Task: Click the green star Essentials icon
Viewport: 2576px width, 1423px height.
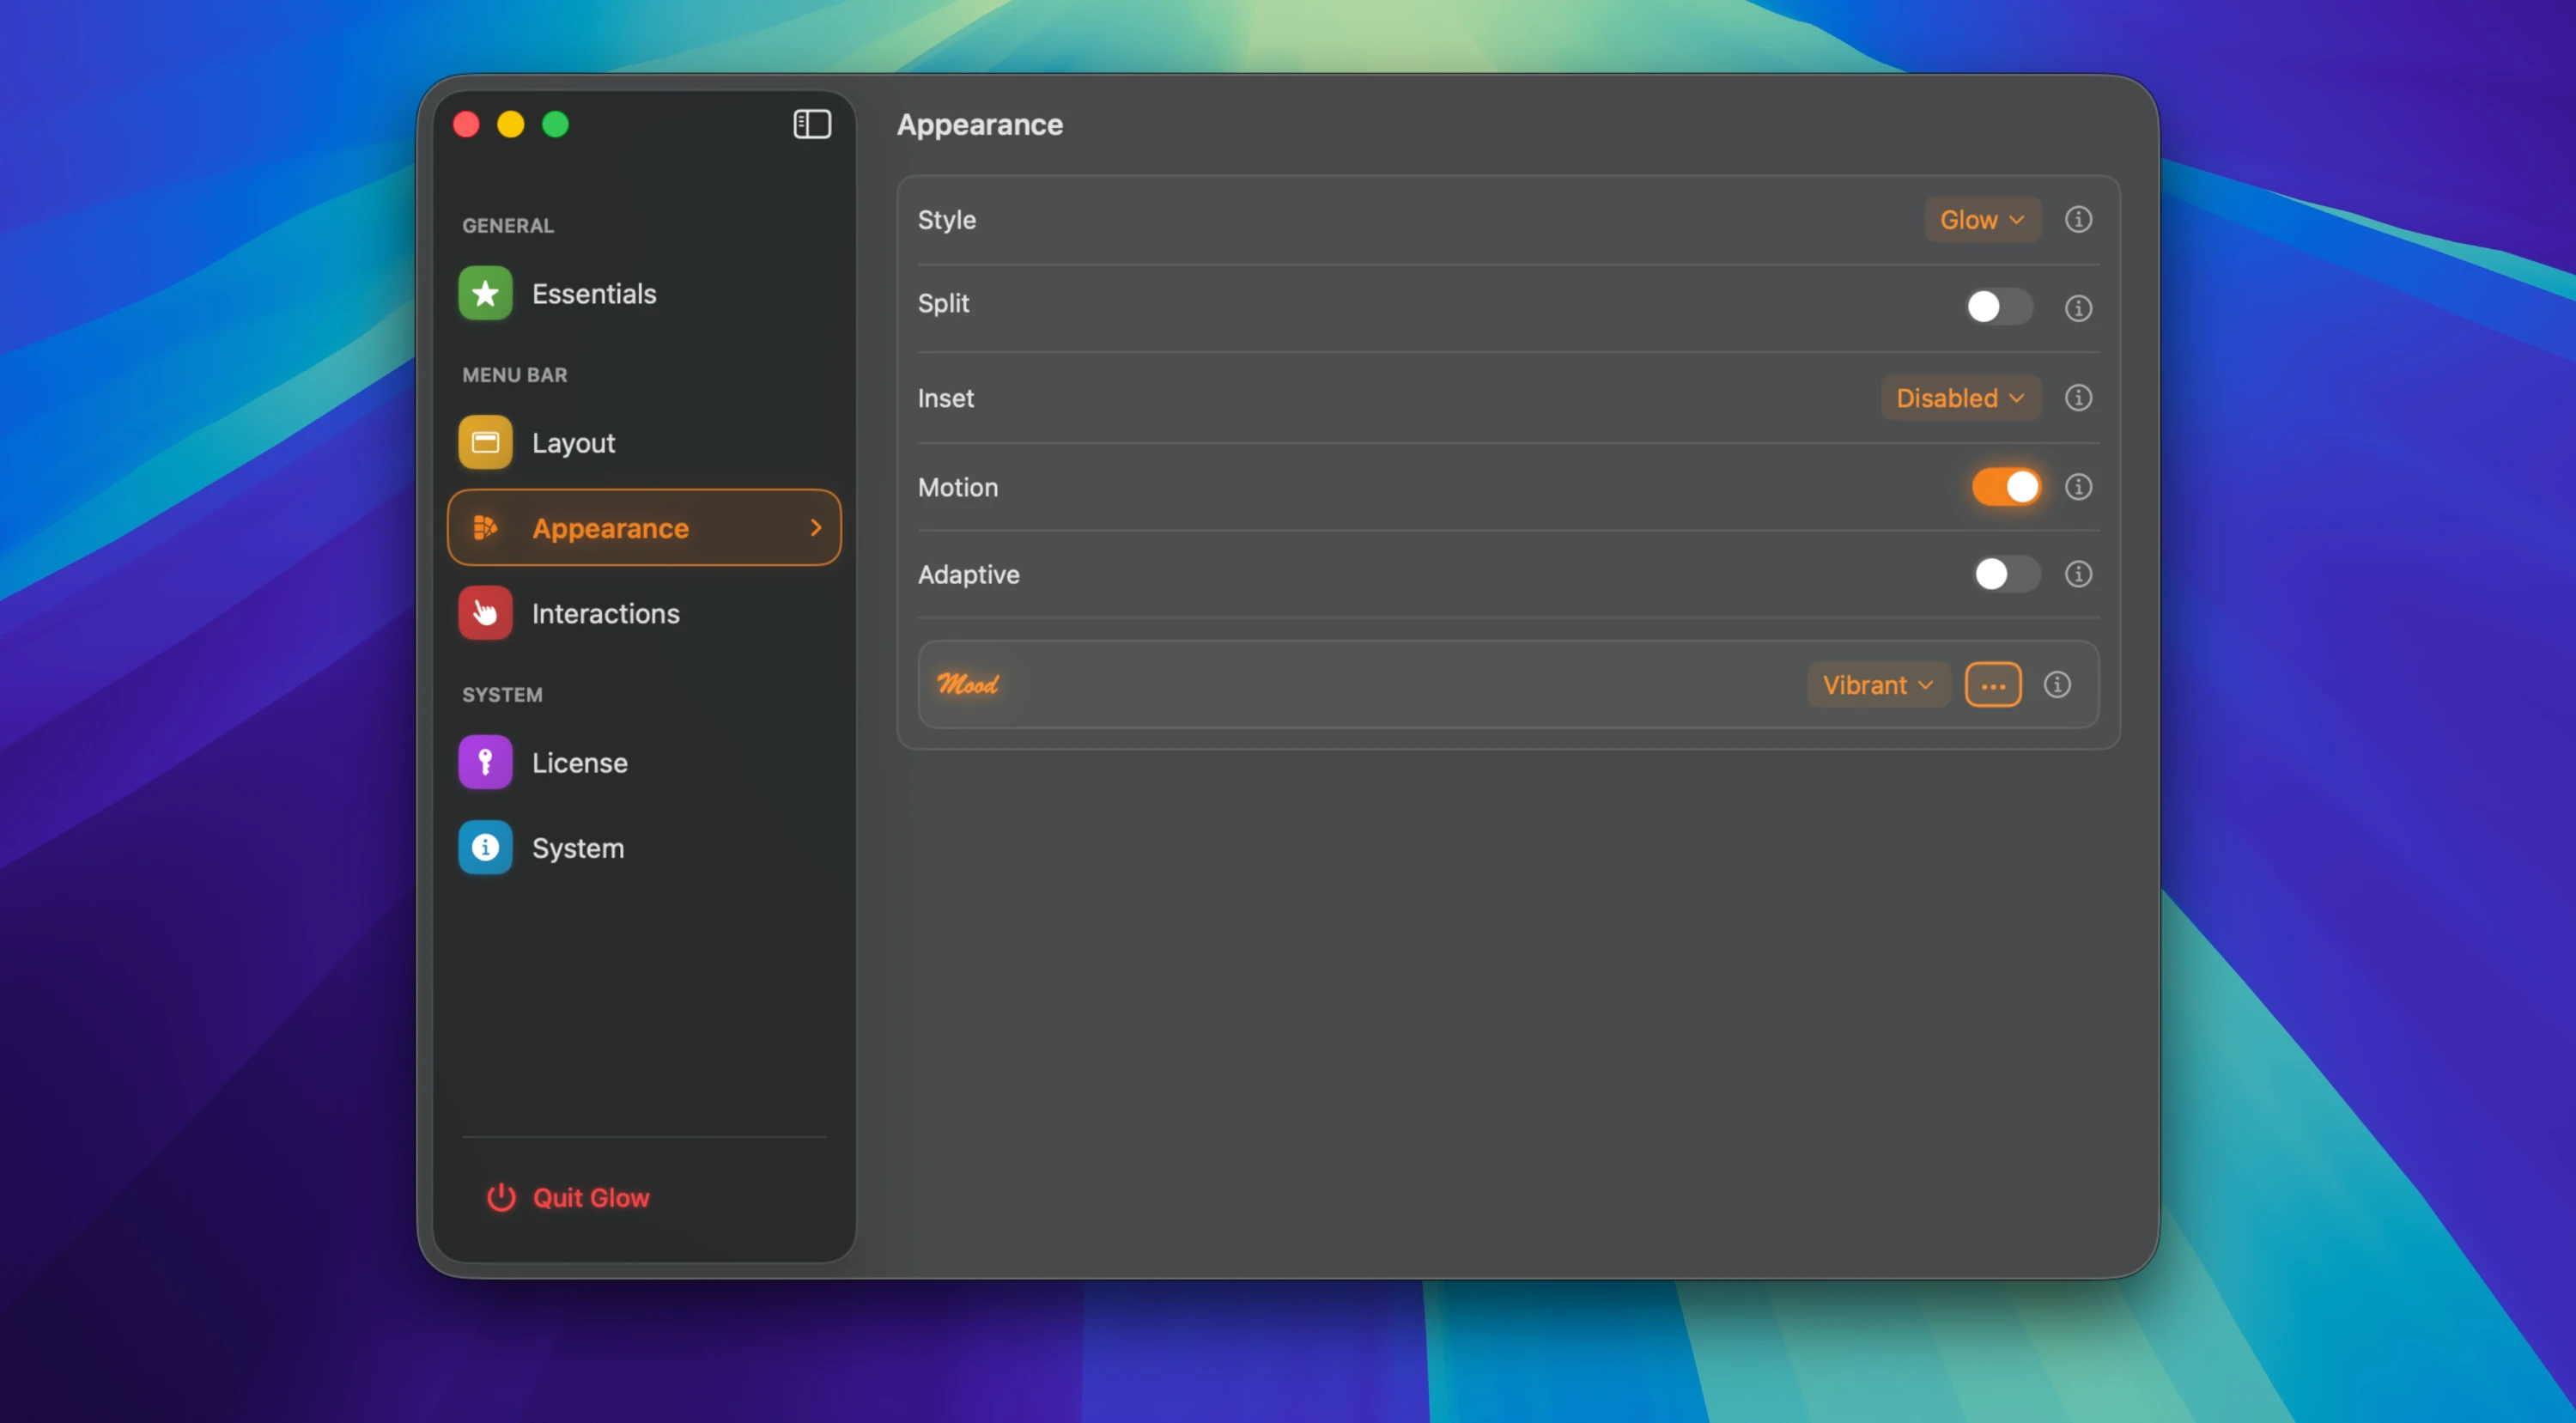Action: 485,293
